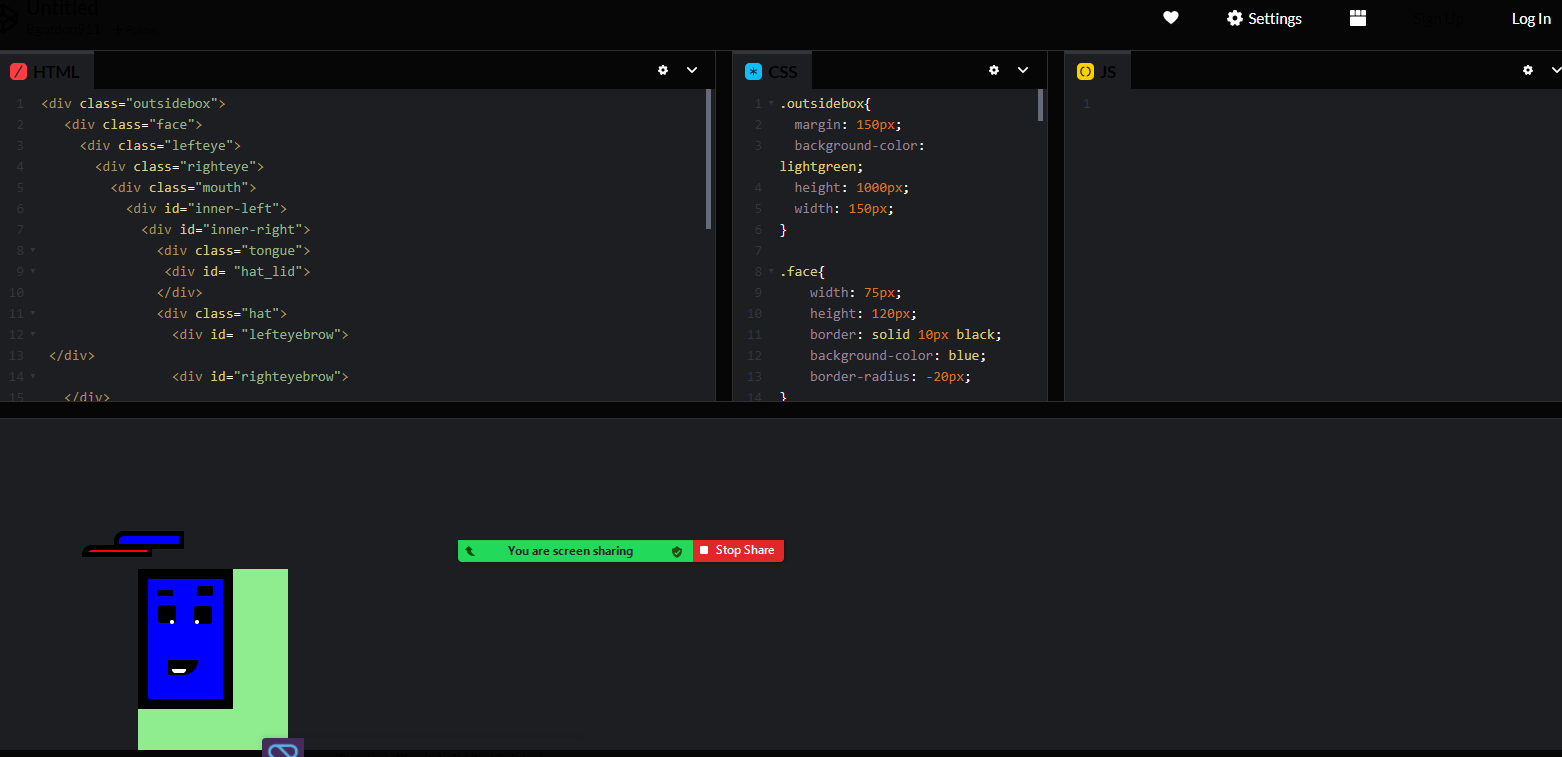This screenshot has height=757, width=1562.
Task: Select the HTML editor tab
Action: pos(46,71)
